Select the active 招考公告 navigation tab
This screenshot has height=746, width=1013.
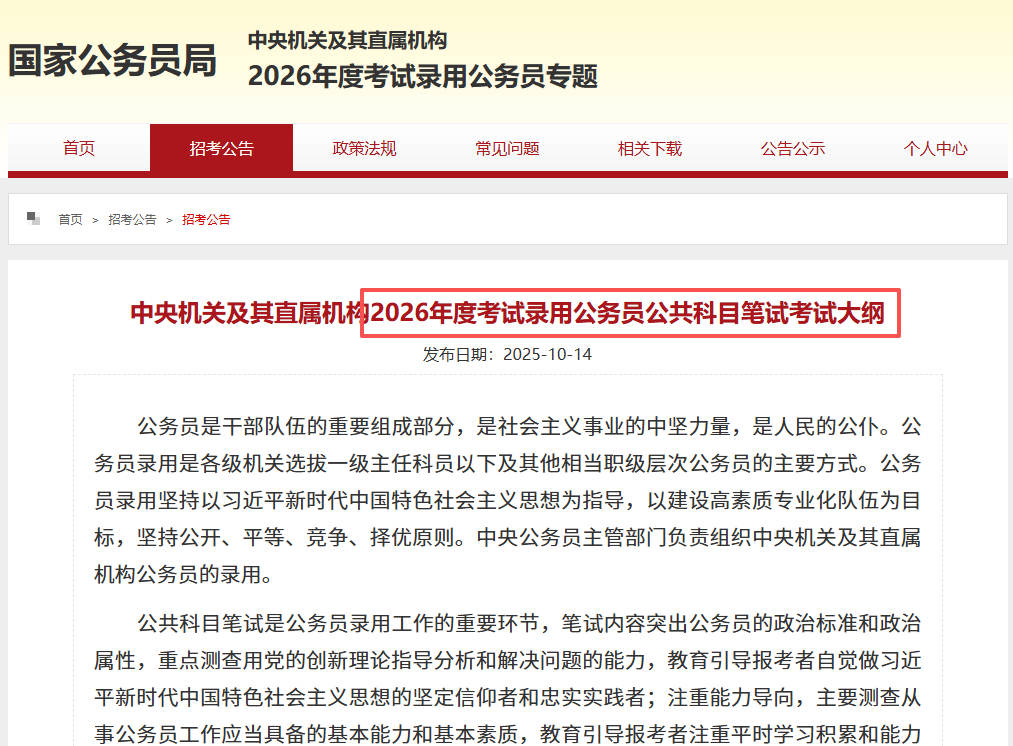tap(221, 148)
